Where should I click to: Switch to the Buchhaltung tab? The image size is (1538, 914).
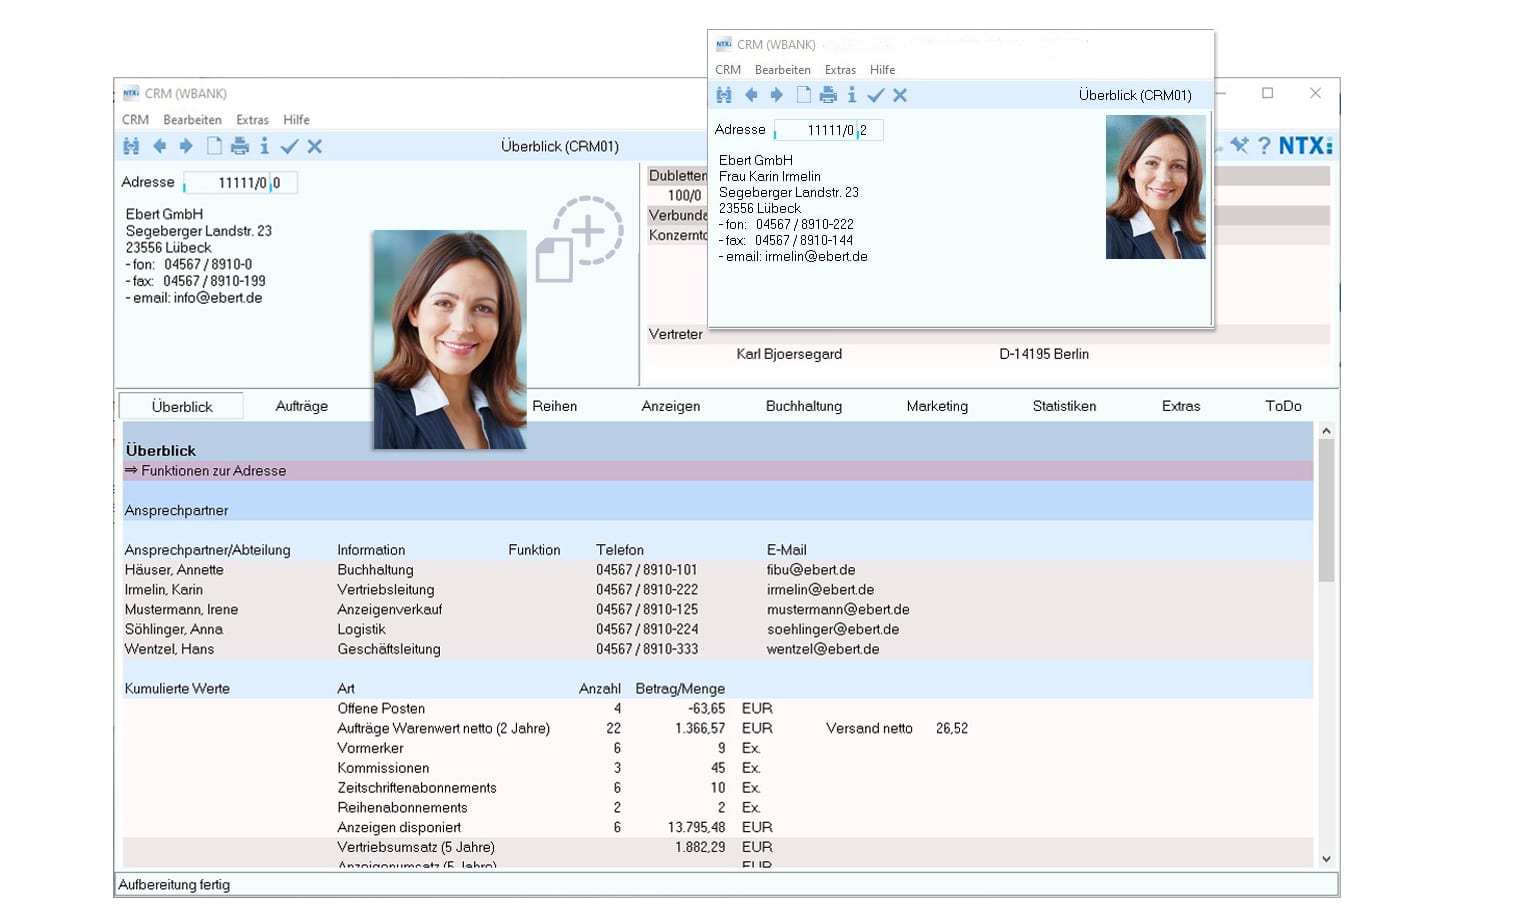804,406
